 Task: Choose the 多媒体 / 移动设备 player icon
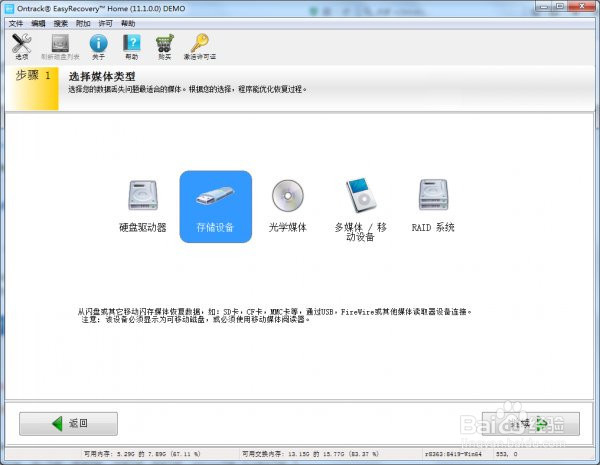coord(360,210)
